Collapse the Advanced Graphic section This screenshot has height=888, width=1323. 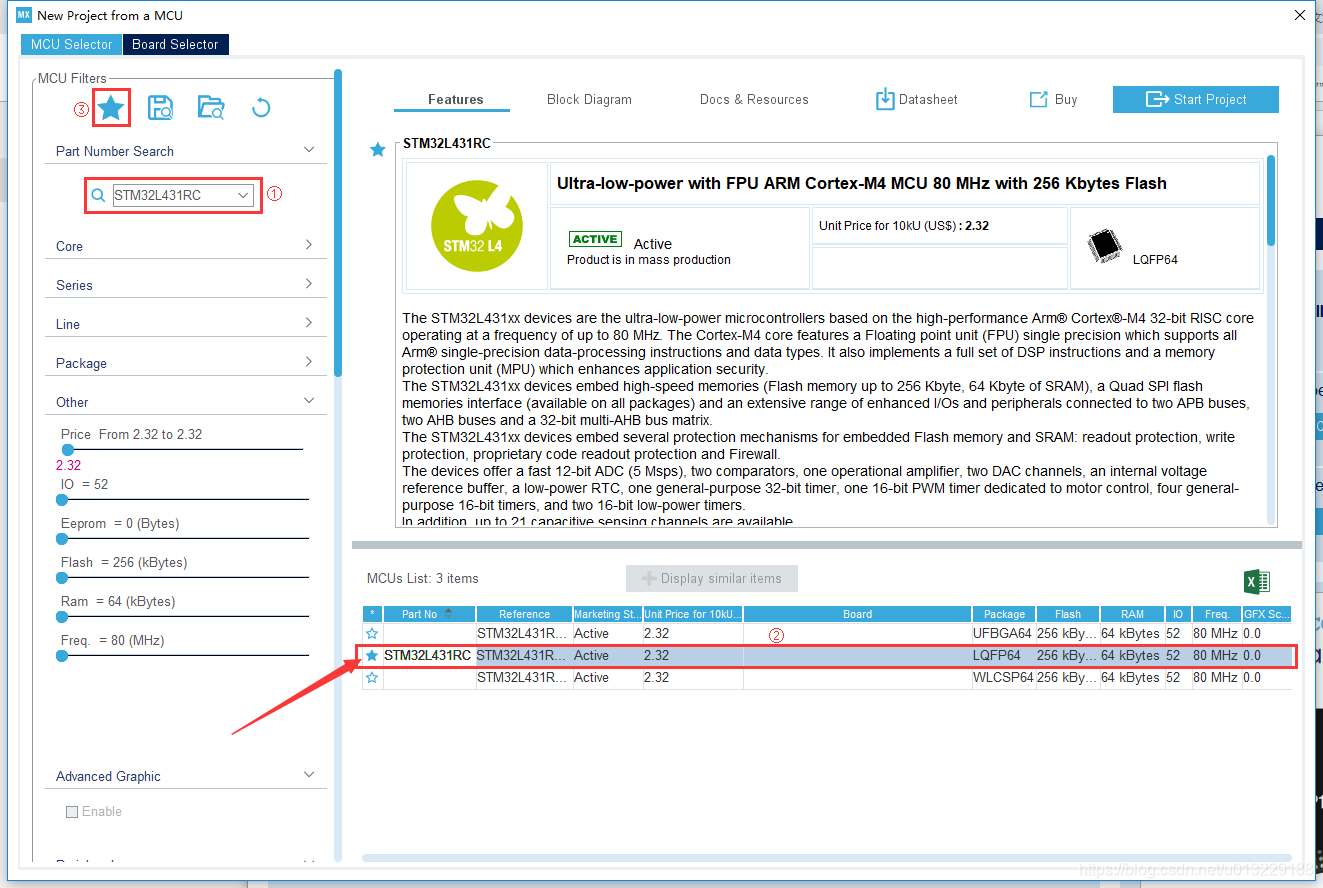pyautogui.click(x=309, y=775)
